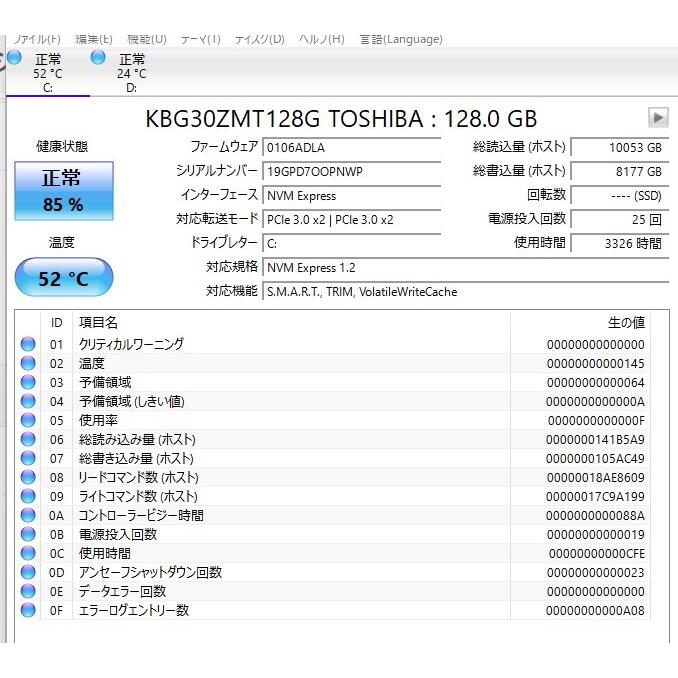Viewport: 678px width, 678px height.
Task: Click the power on count 25 回
Action: coord(620,220)
